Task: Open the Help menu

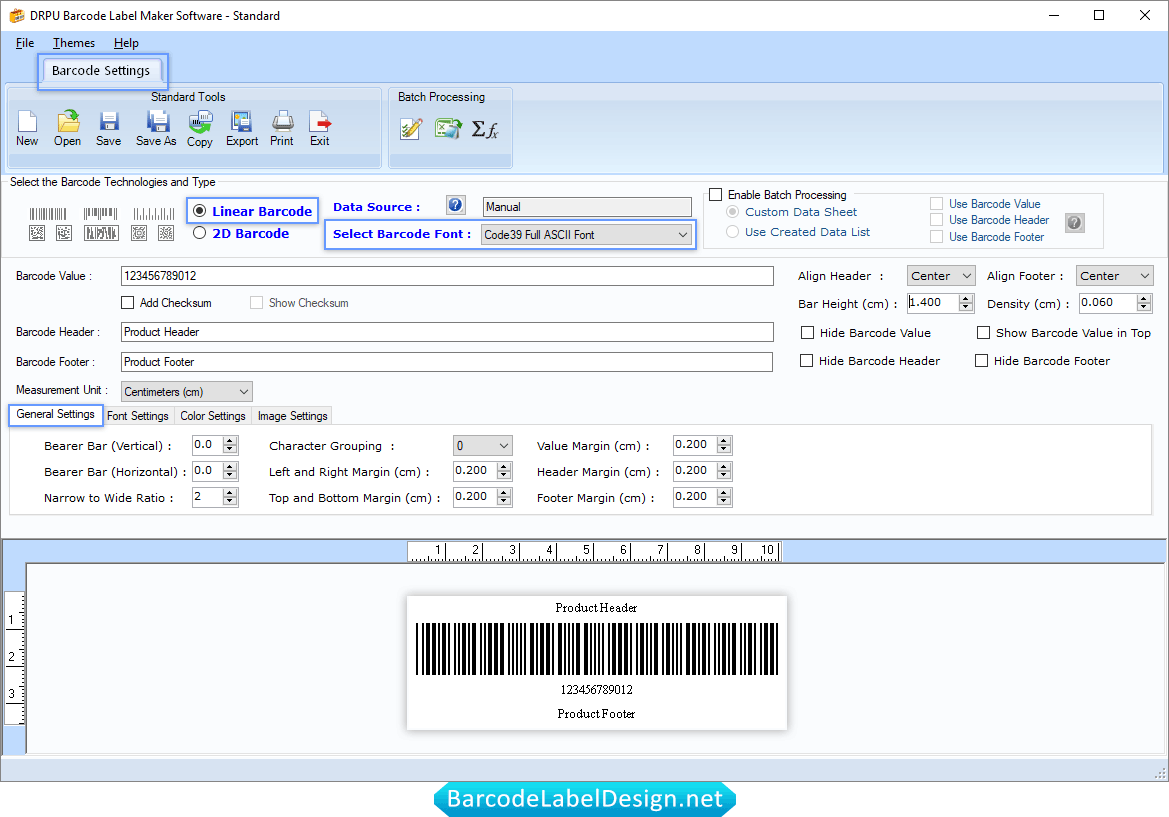Action: (126, 43)
